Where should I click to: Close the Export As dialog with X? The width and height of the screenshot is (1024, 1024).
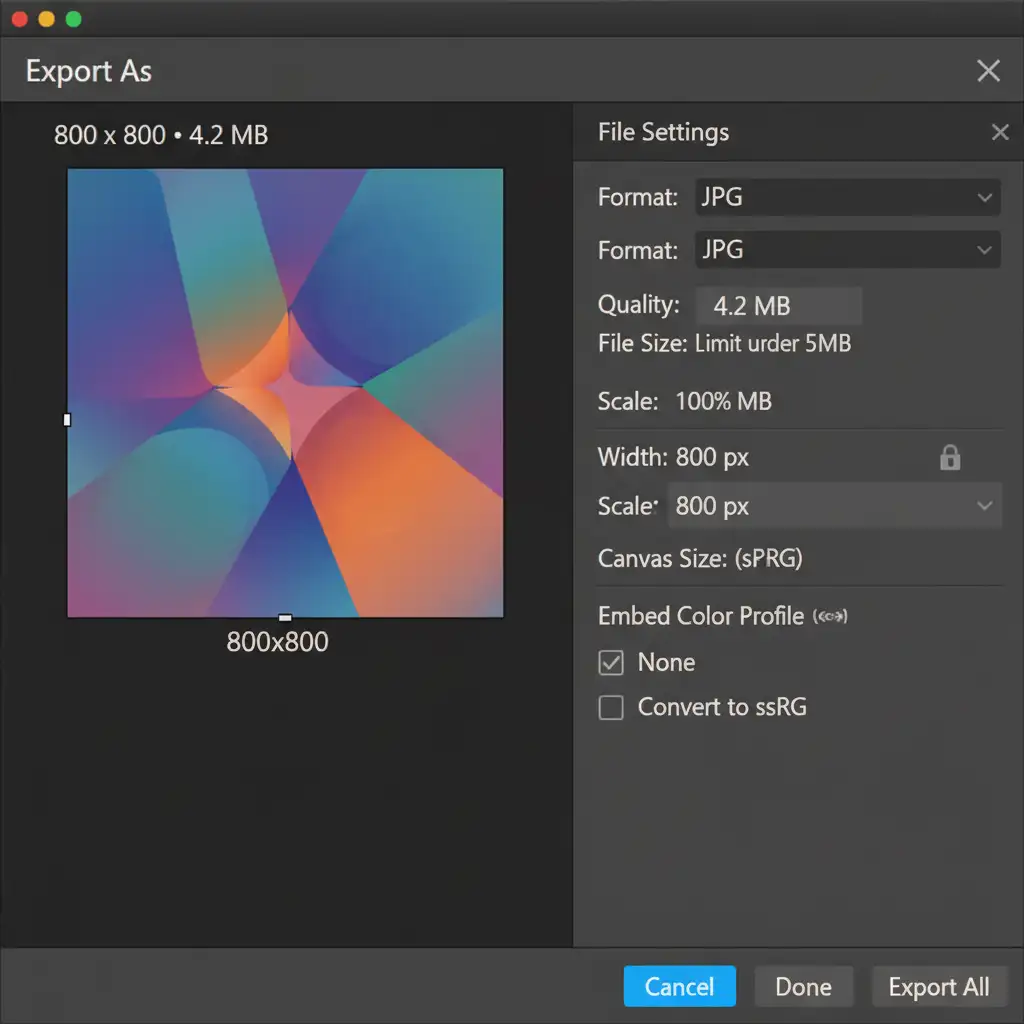(x=988, y=71)
